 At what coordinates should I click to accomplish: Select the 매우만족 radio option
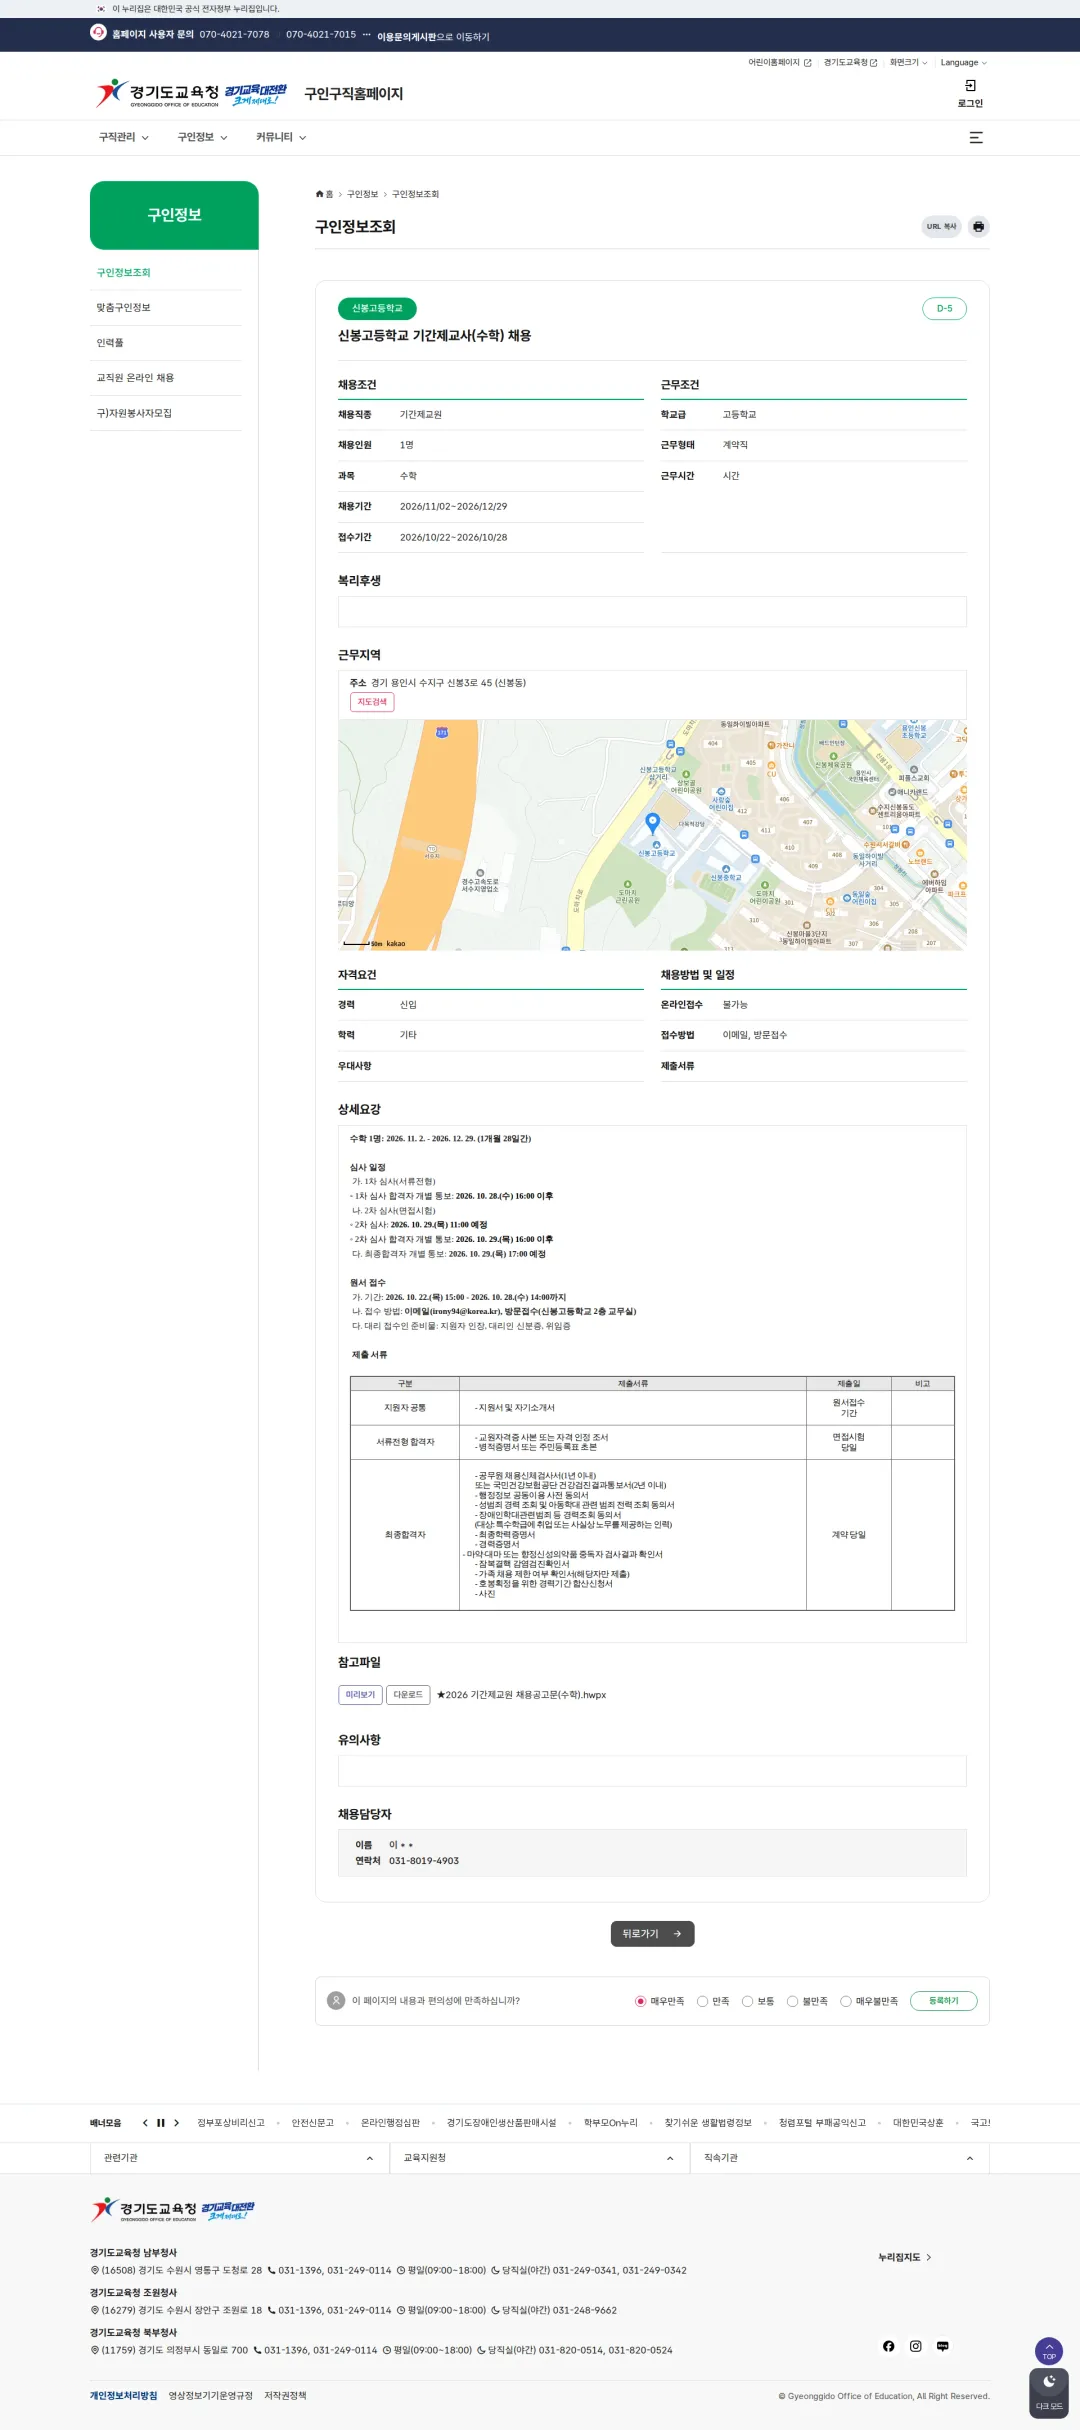(640, 2001)
